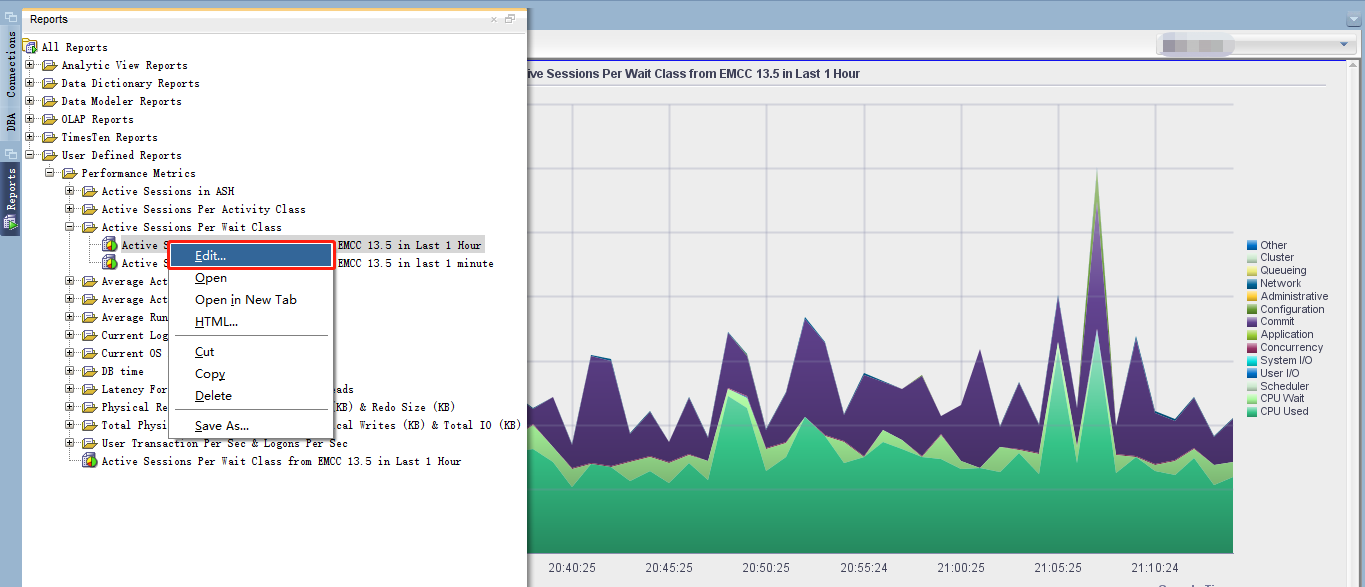The width and height of the screenshot is (1365, 587).
Task: Click the Current OS folder icon
Action: pos(89,353)
